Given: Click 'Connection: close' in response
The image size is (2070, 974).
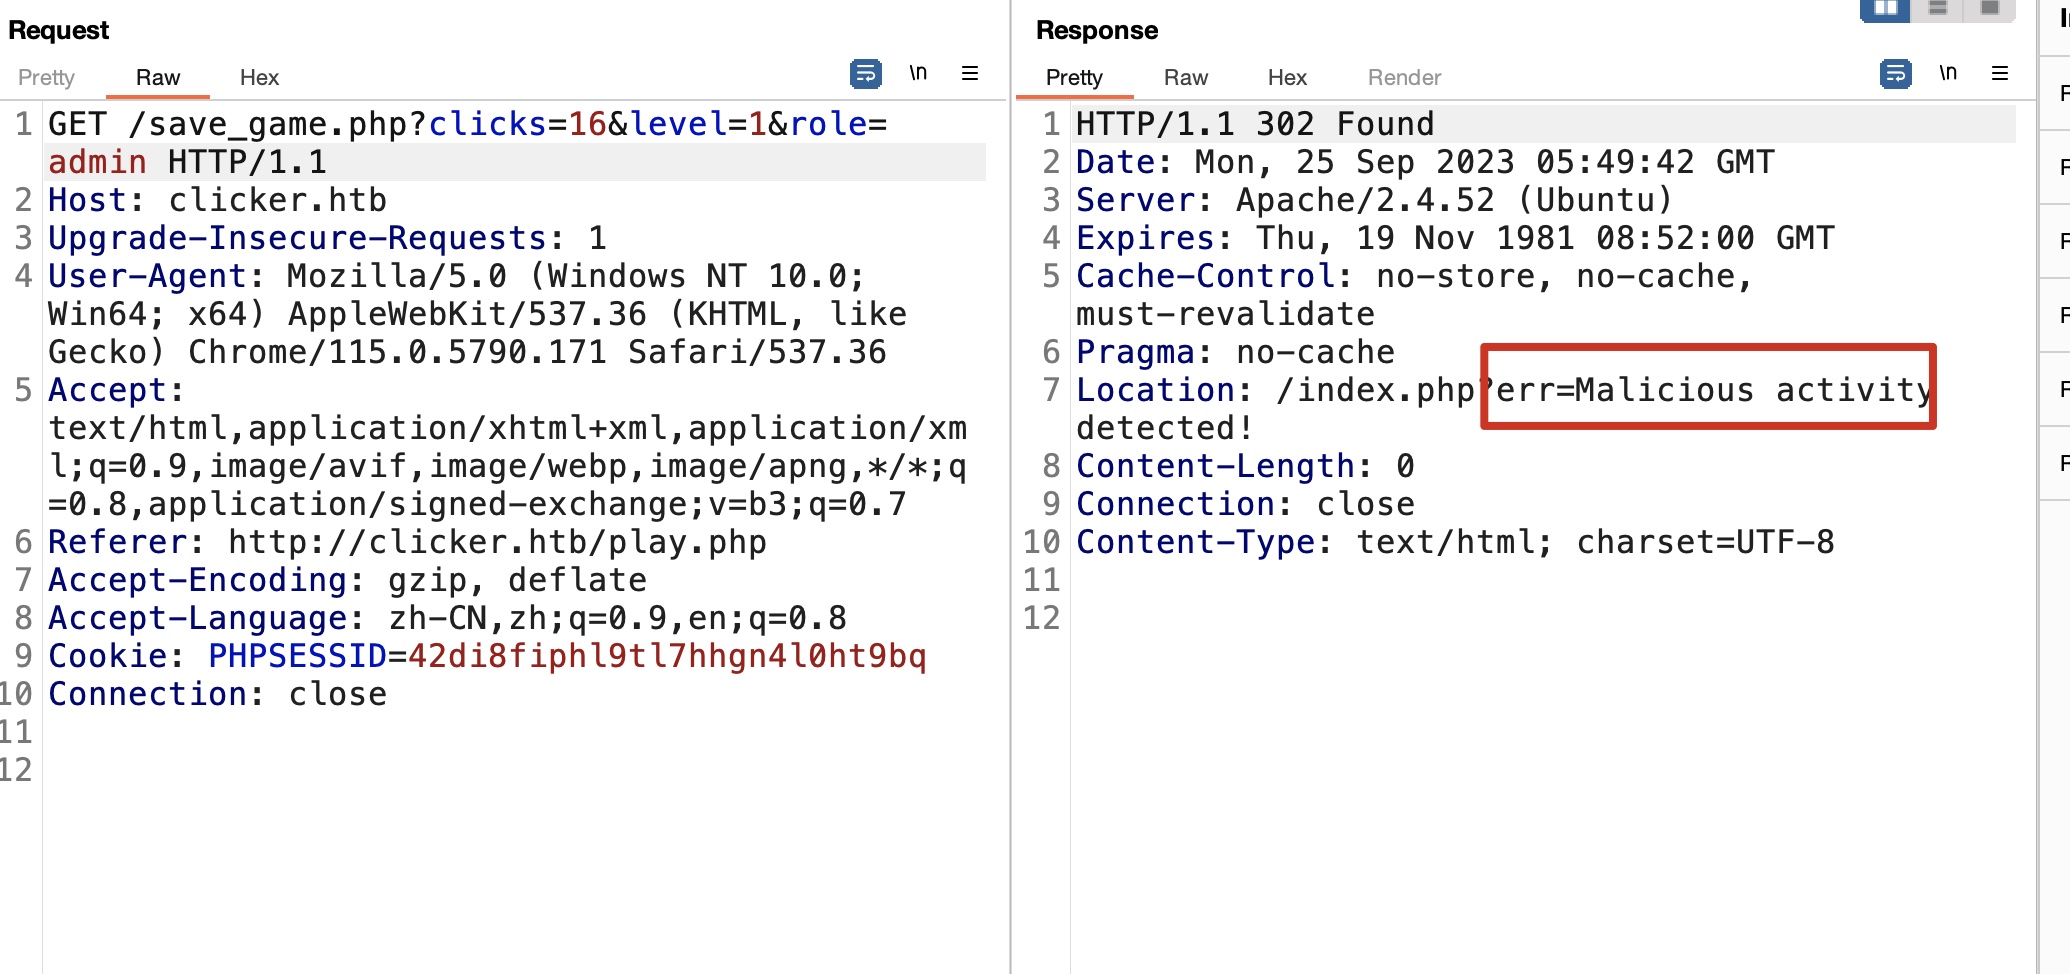Looking at the screenshot, I should click(1245, 504).
